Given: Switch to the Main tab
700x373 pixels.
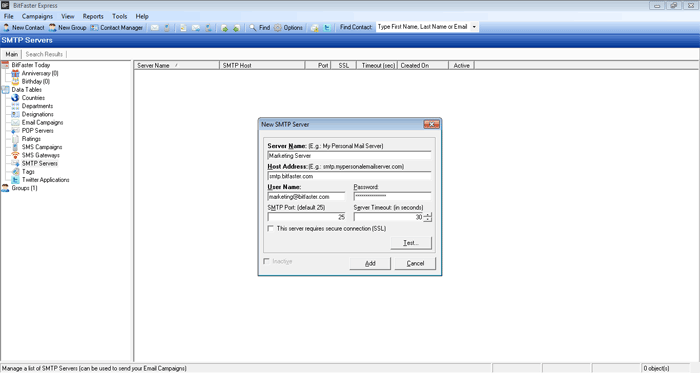Looking at the screenshot, I should (12, 54).
